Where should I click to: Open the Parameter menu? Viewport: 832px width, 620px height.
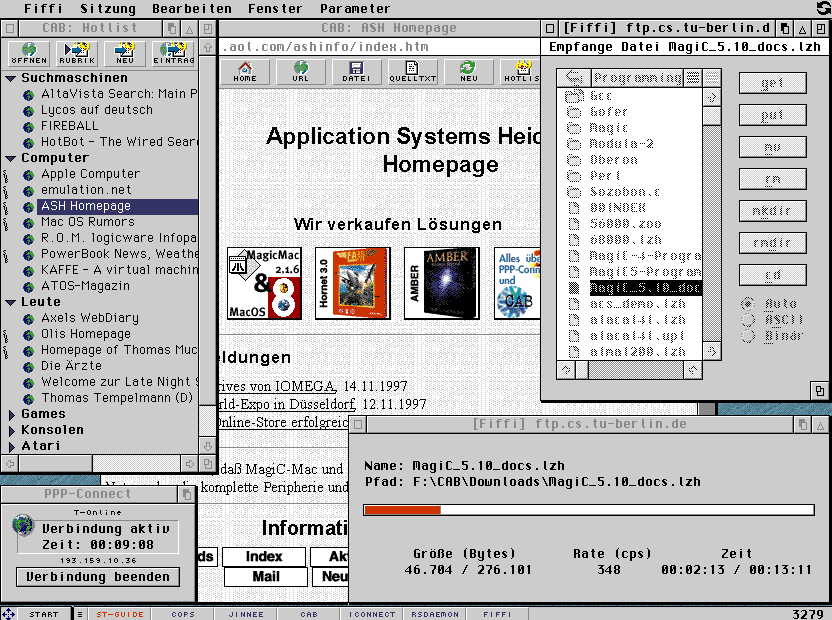pyautogui.click(x=355, y=8)
